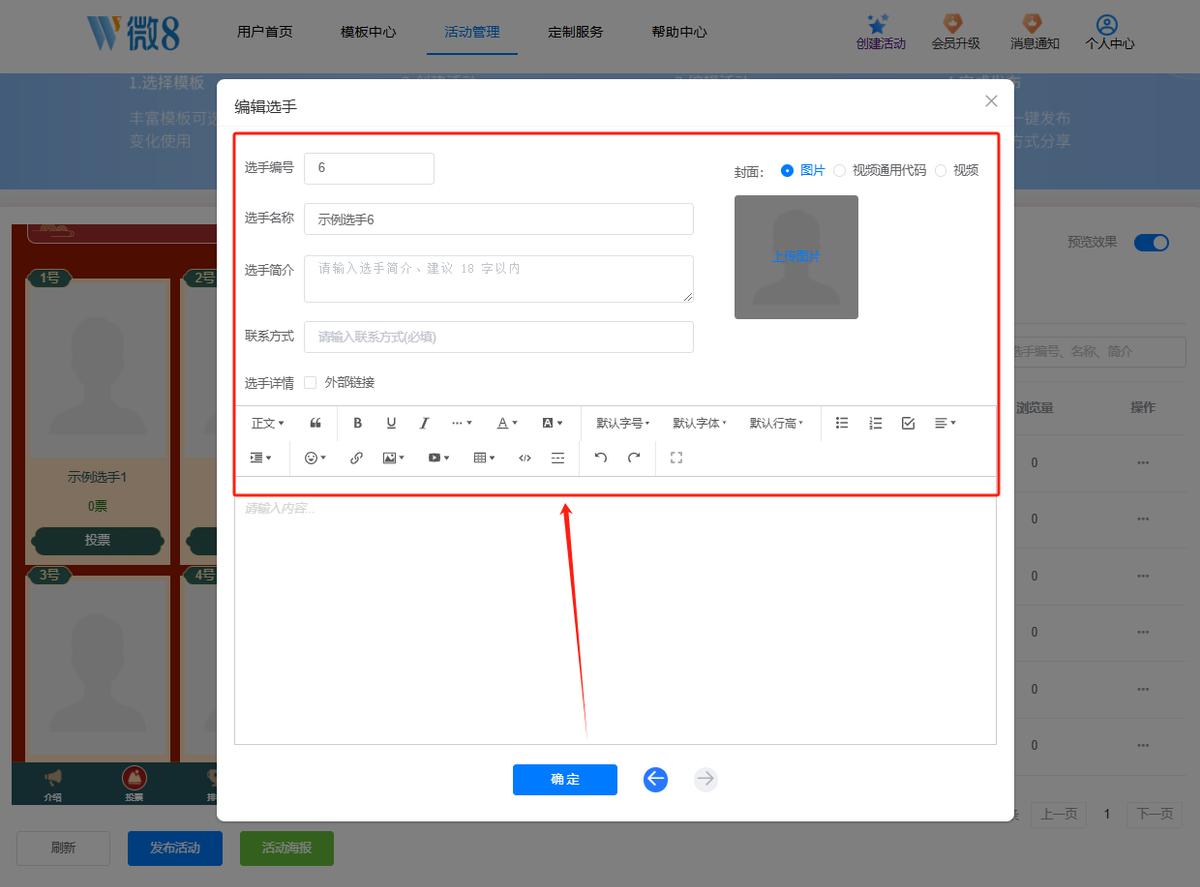Viewport: 1200px width, 887px height.
Task: Apply underline formatting
Action: (x=391, y=423)
